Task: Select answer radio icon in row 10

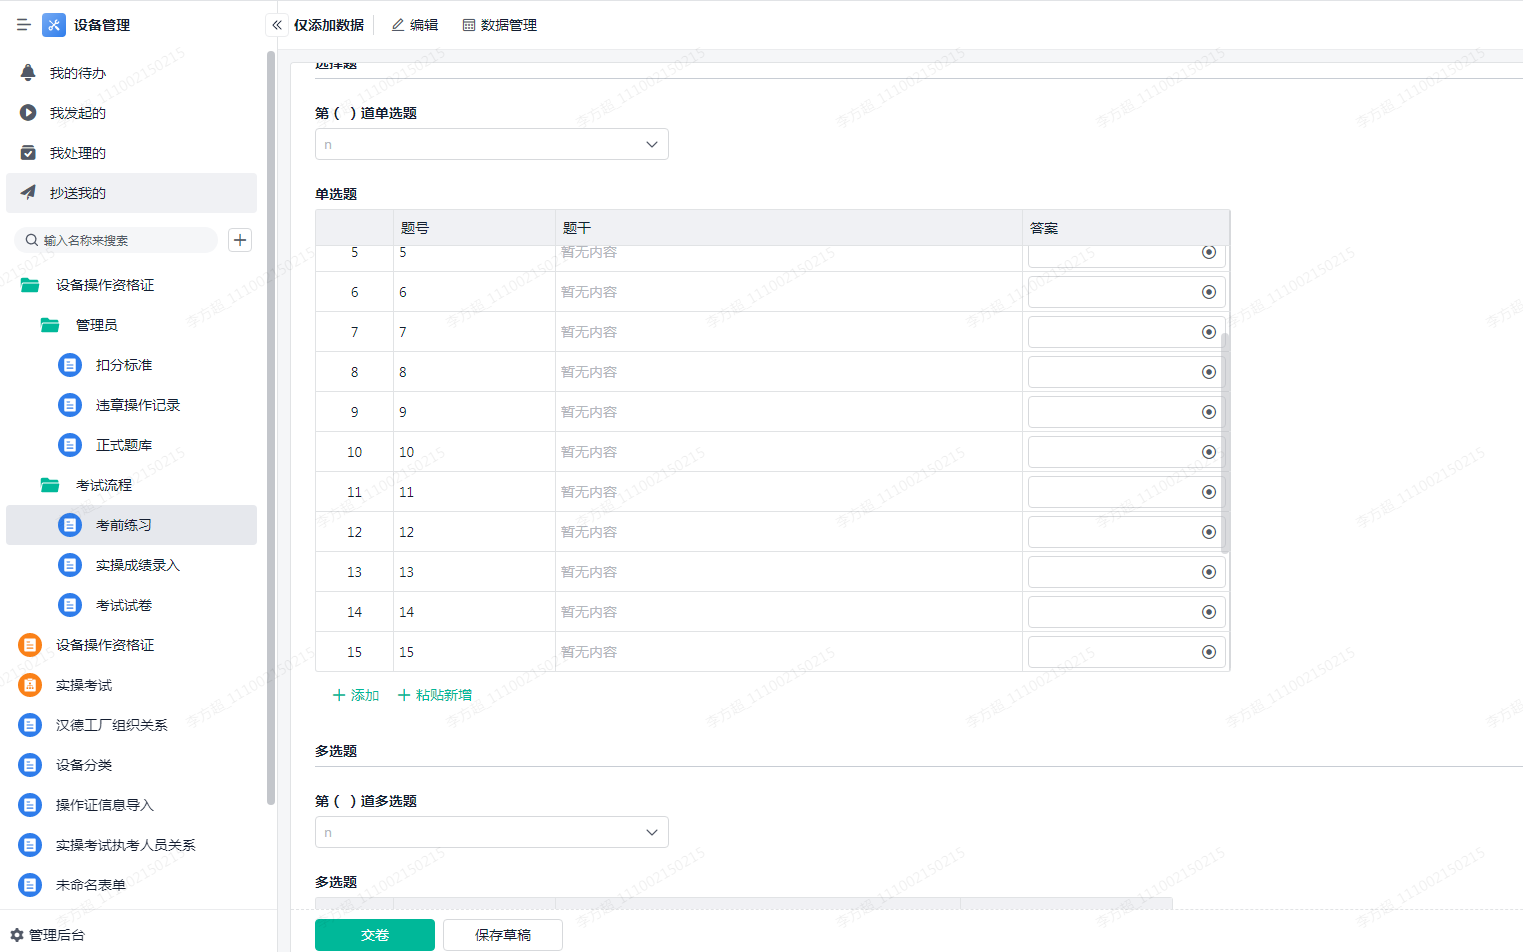Action: pos(1208,452)
